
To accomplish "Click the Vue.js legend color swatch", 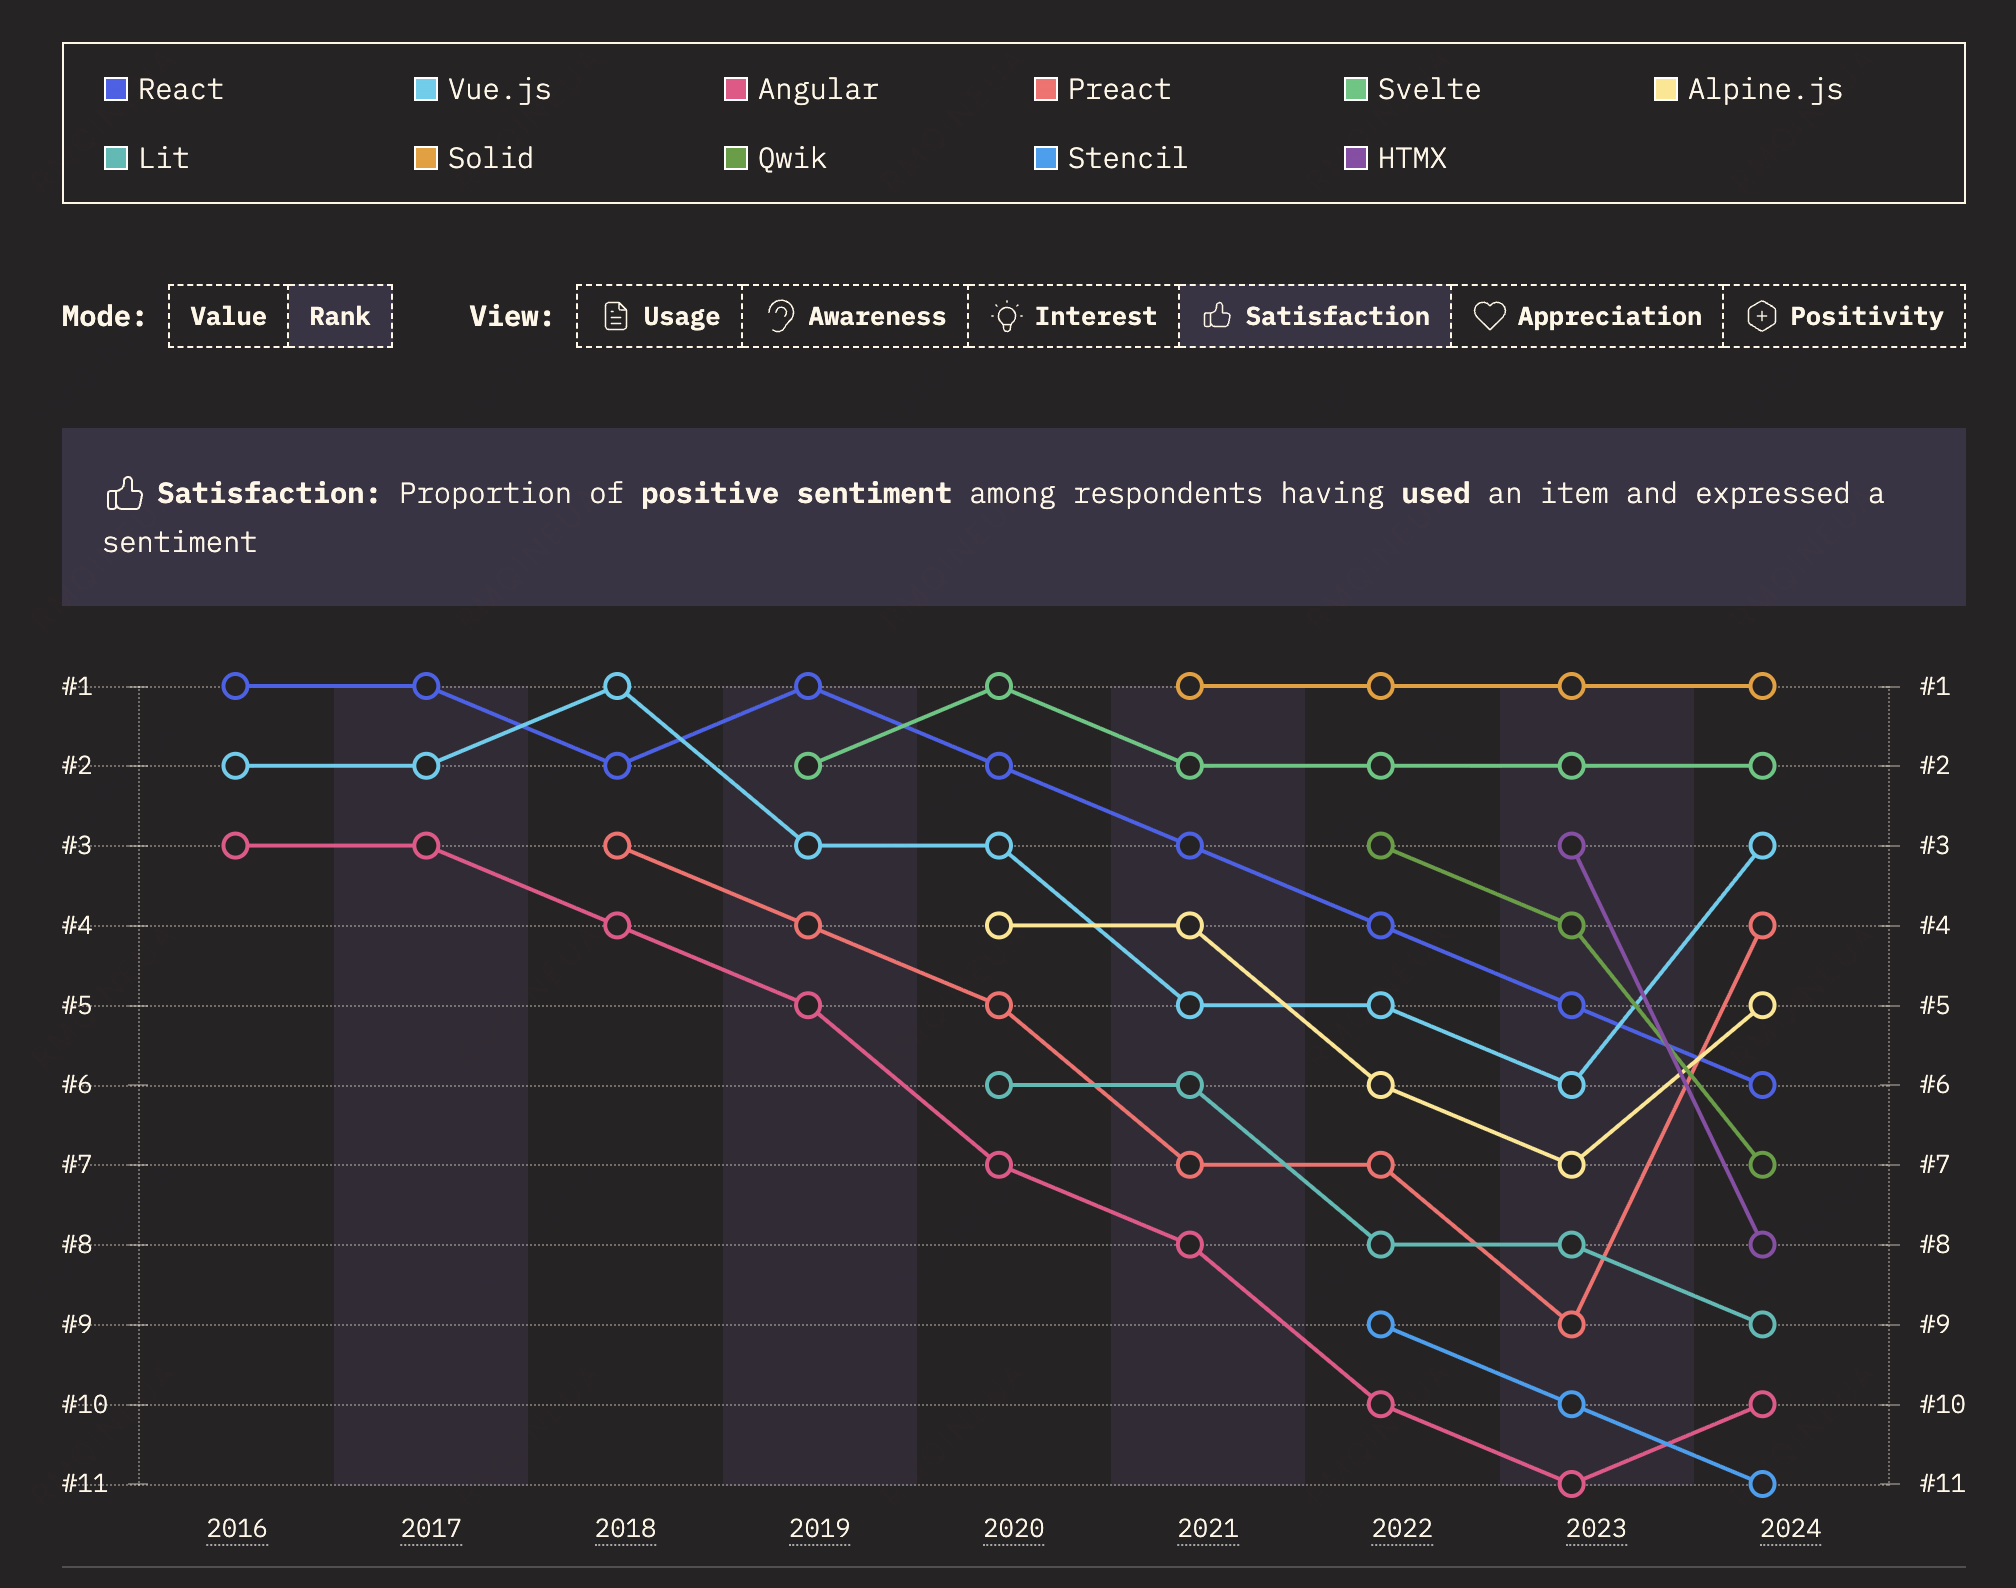I will [x=426, y=90].
